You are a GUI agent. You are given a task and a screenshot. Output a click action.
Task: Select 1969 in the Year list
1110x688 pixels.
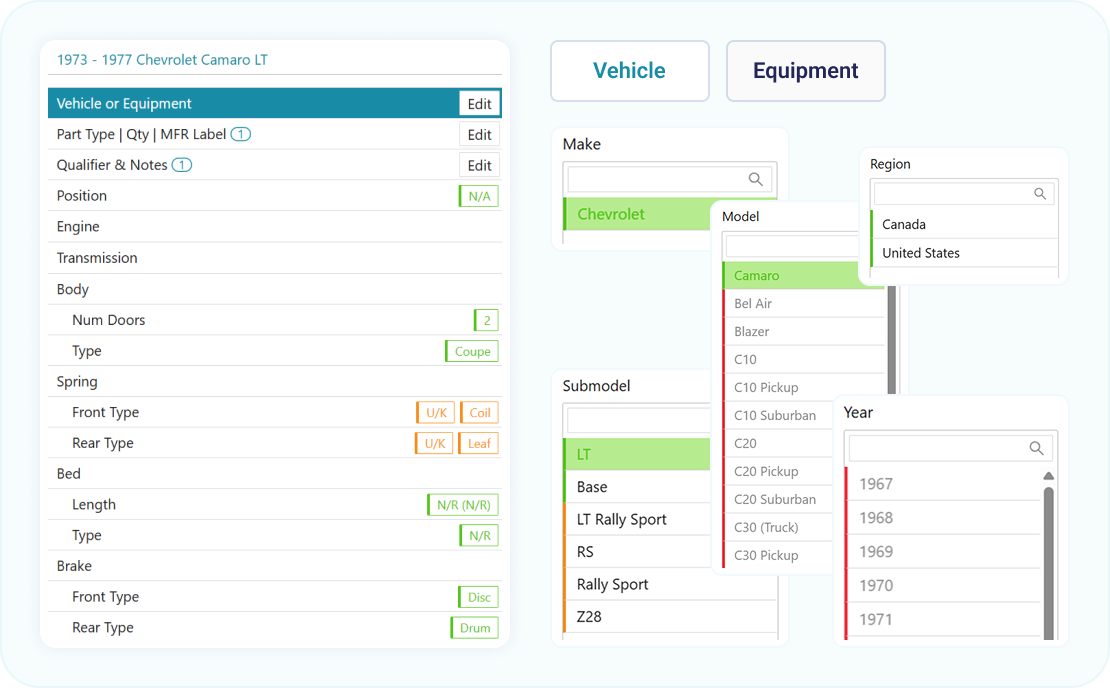point(876,552)
